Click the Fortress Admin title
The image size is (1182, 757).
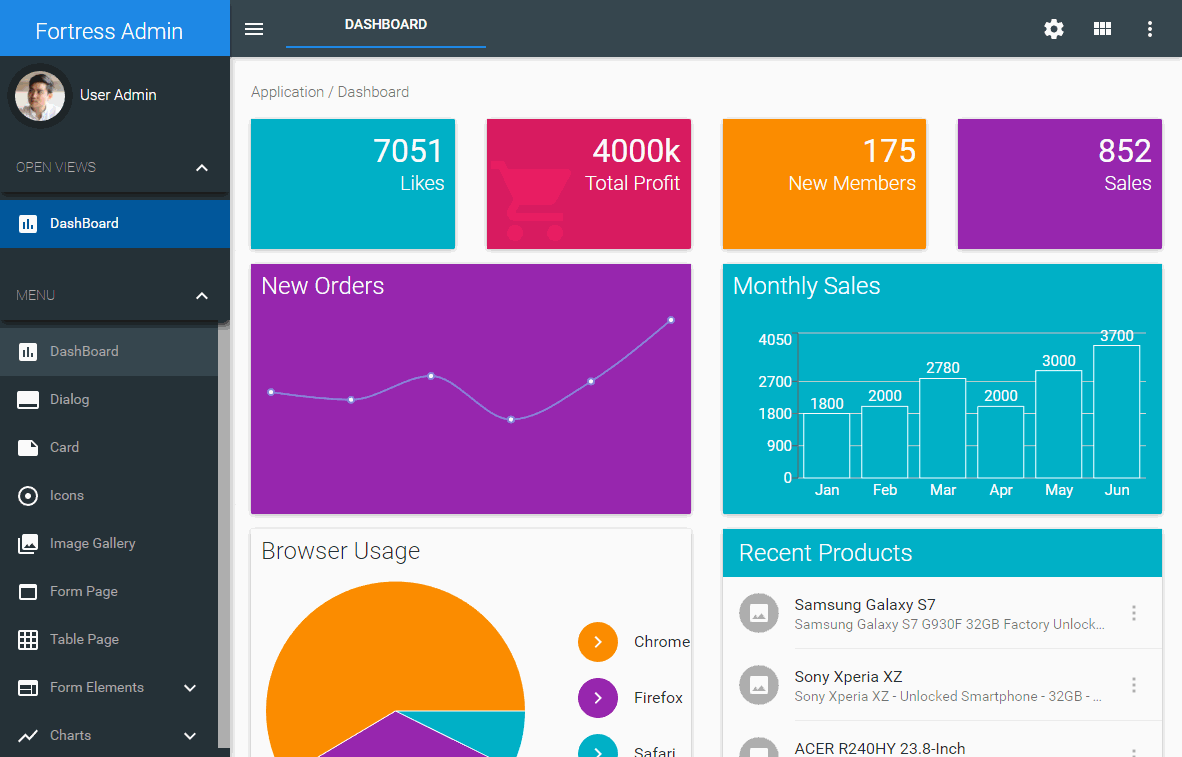click(x=109, y=31)
